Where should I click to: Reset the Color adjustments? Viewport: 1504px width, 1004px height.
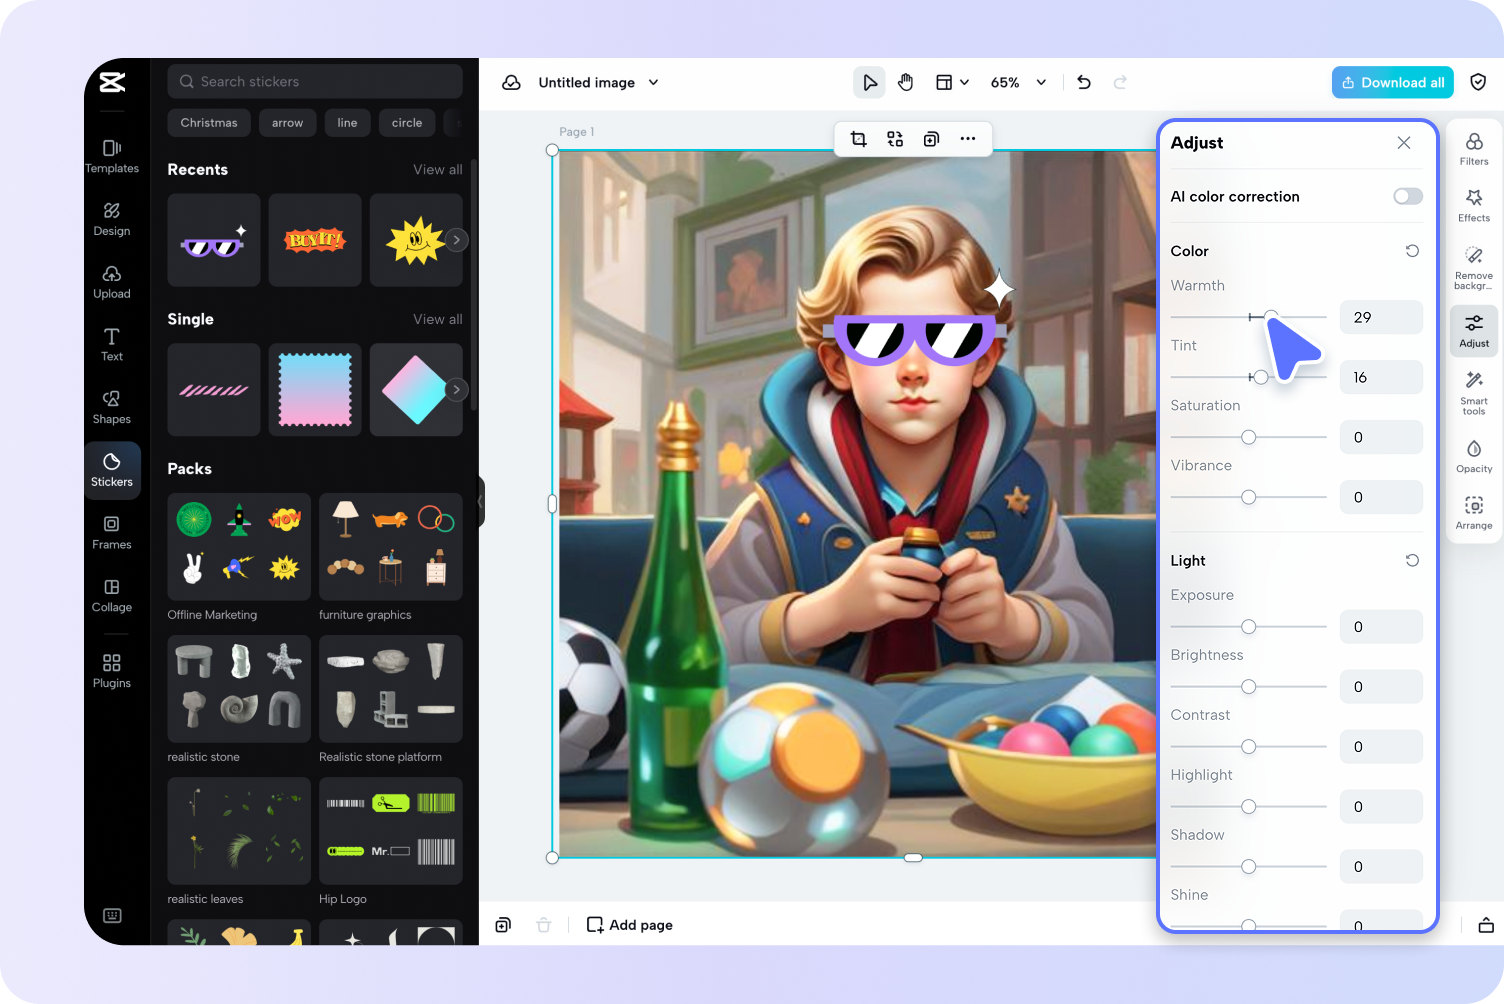tap(1412, 251)
